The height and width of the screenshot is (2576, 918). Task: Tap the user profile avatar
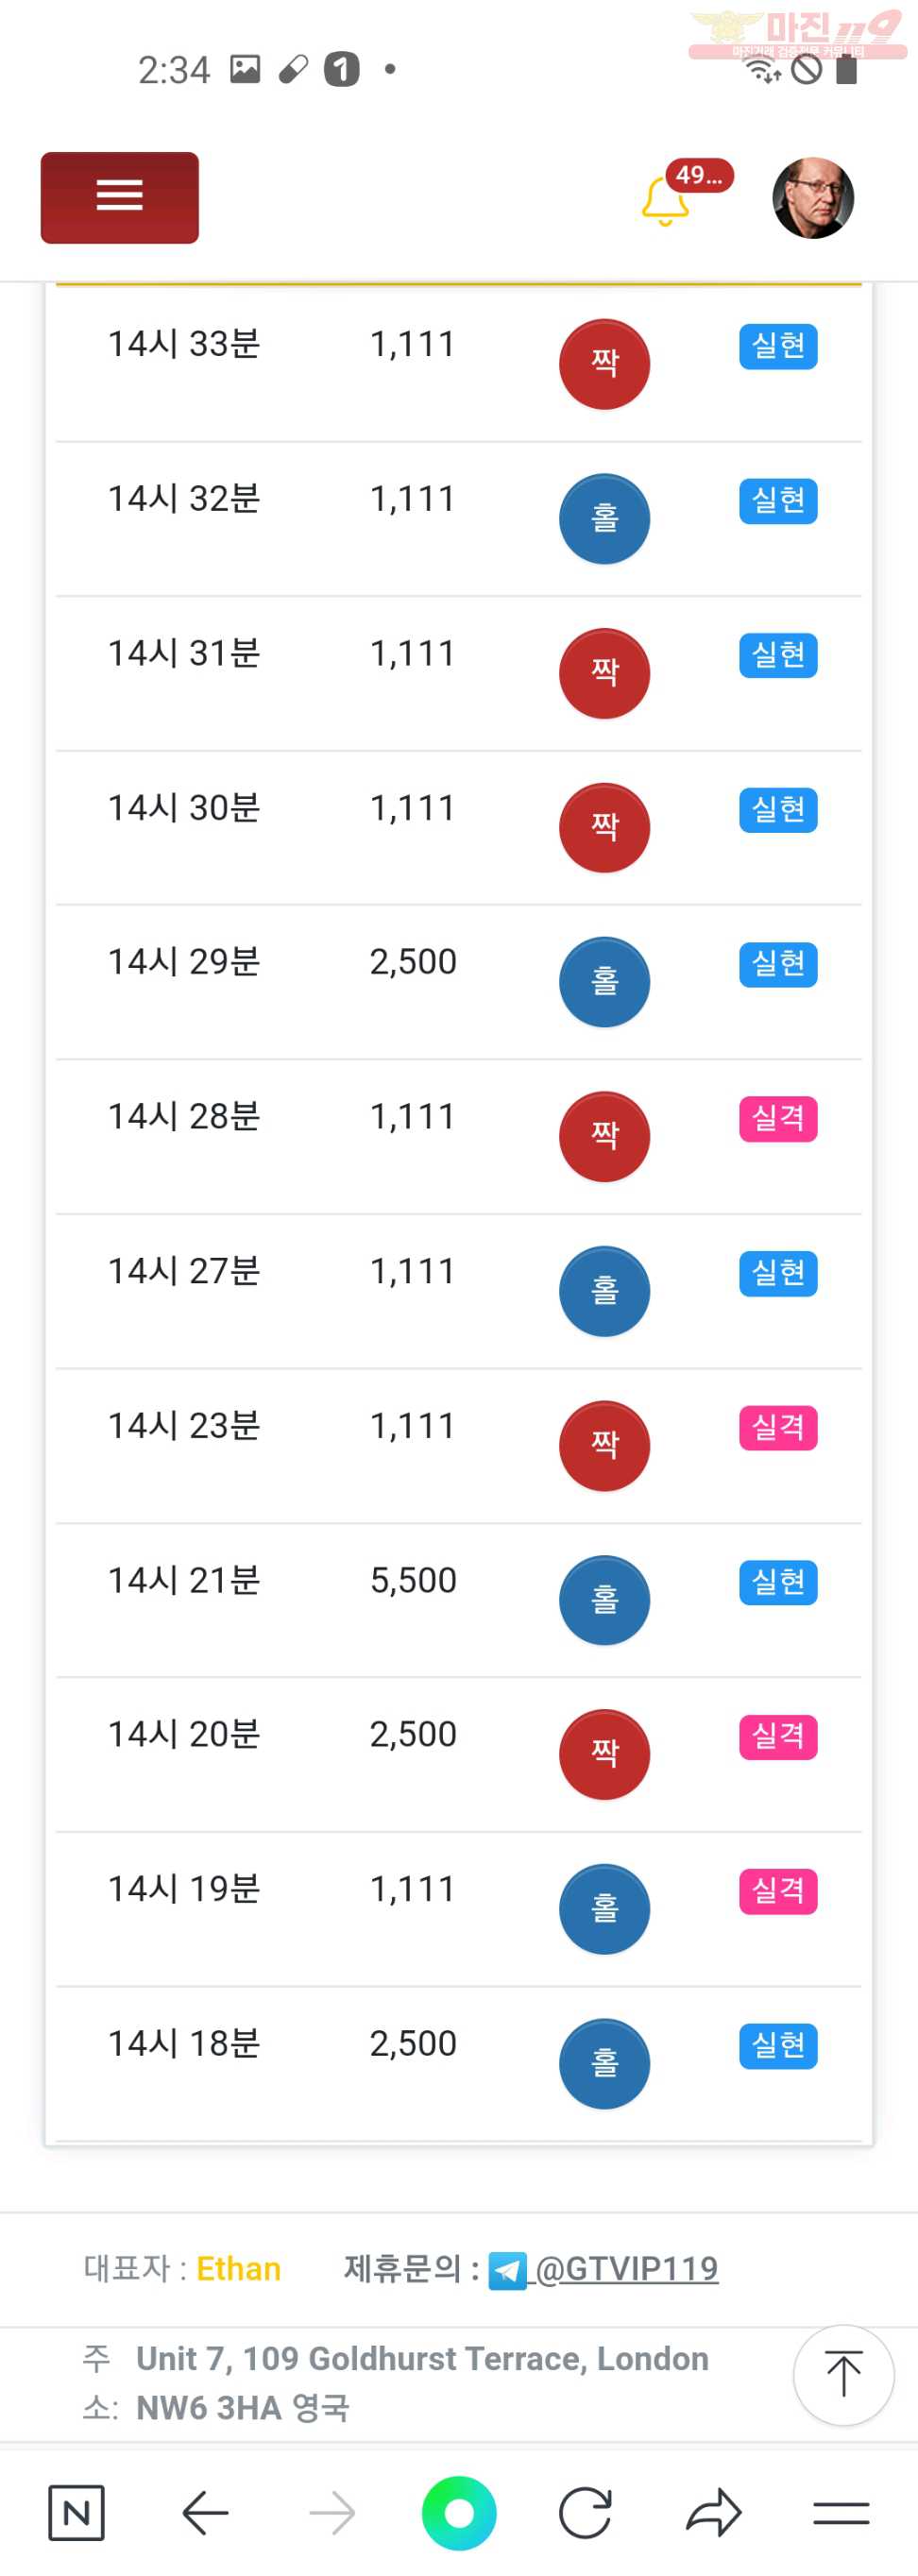click(813, 198)
